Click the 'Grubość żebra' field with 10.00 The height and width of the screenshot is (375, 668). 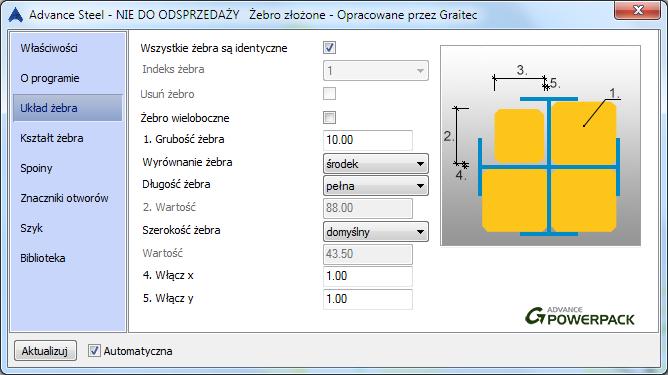(368, 140)
